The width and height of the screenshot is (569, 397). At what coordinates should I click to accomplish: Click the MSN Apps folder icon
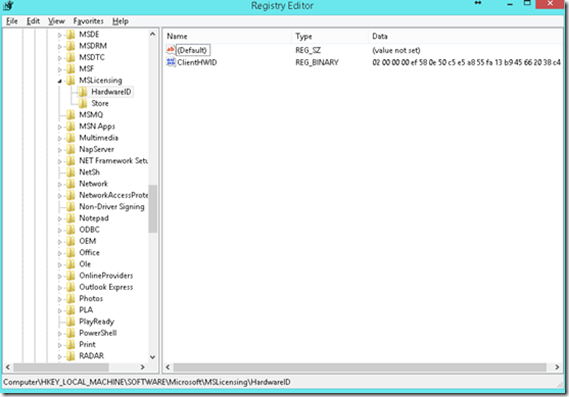click(71, 126)
